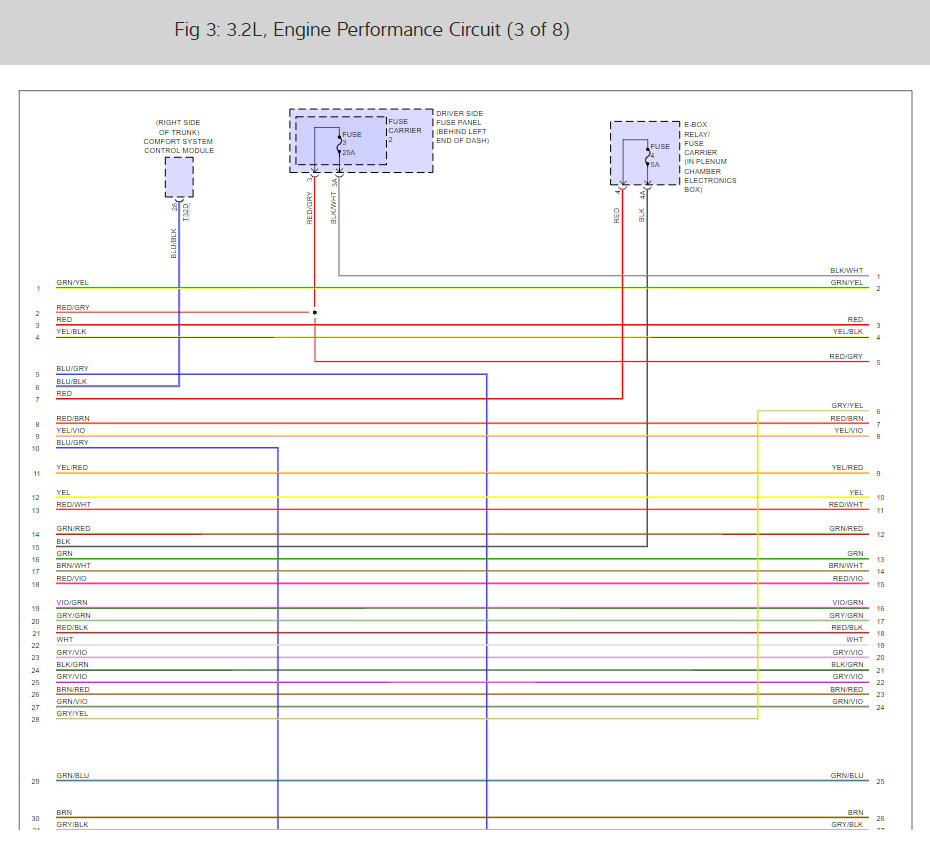930x847 pixels.
Task: Click vertical RED/GRY wire label under fuse 3
Action: click(310, 208)
